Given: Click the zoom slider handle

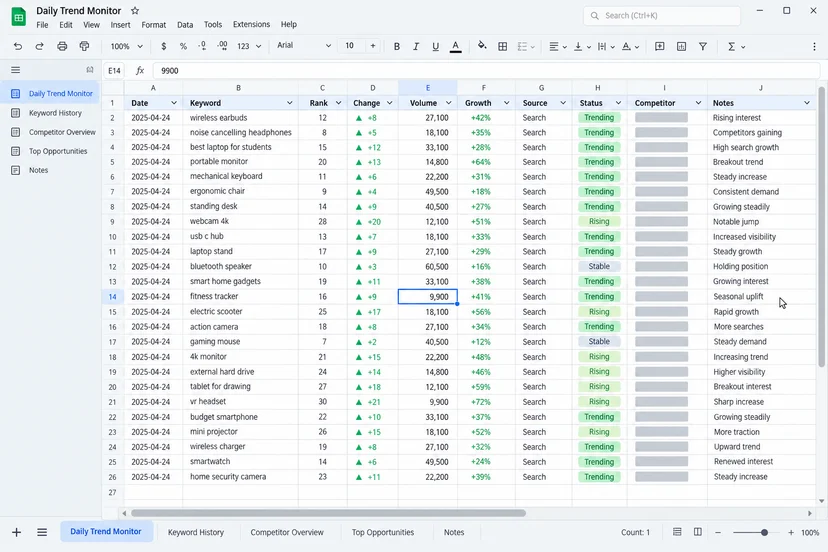Looking at the screenshot, I should coord(764,532).
